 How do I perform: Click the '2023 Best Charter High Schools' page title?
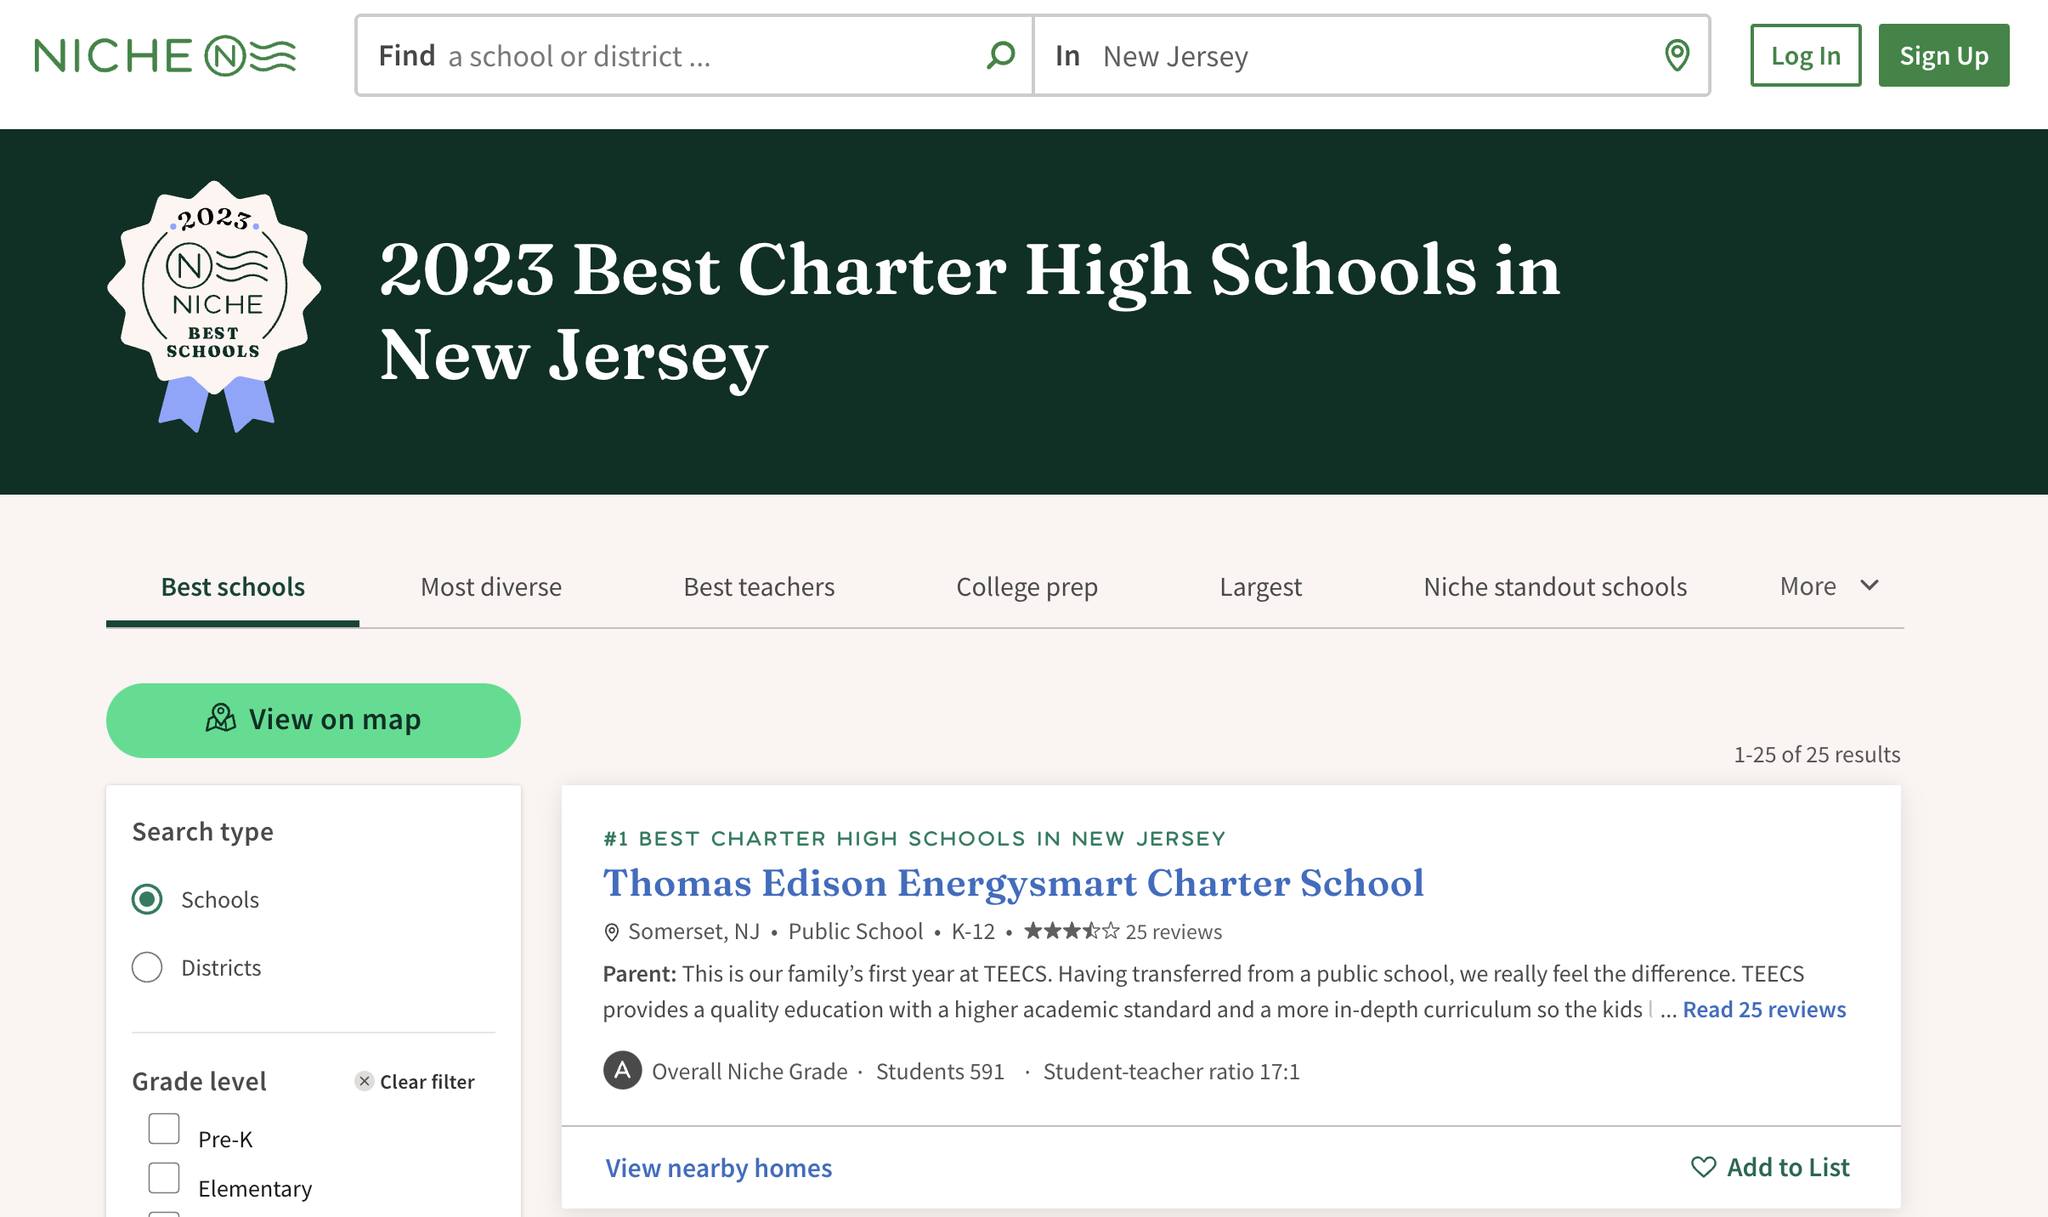[970, 311]
